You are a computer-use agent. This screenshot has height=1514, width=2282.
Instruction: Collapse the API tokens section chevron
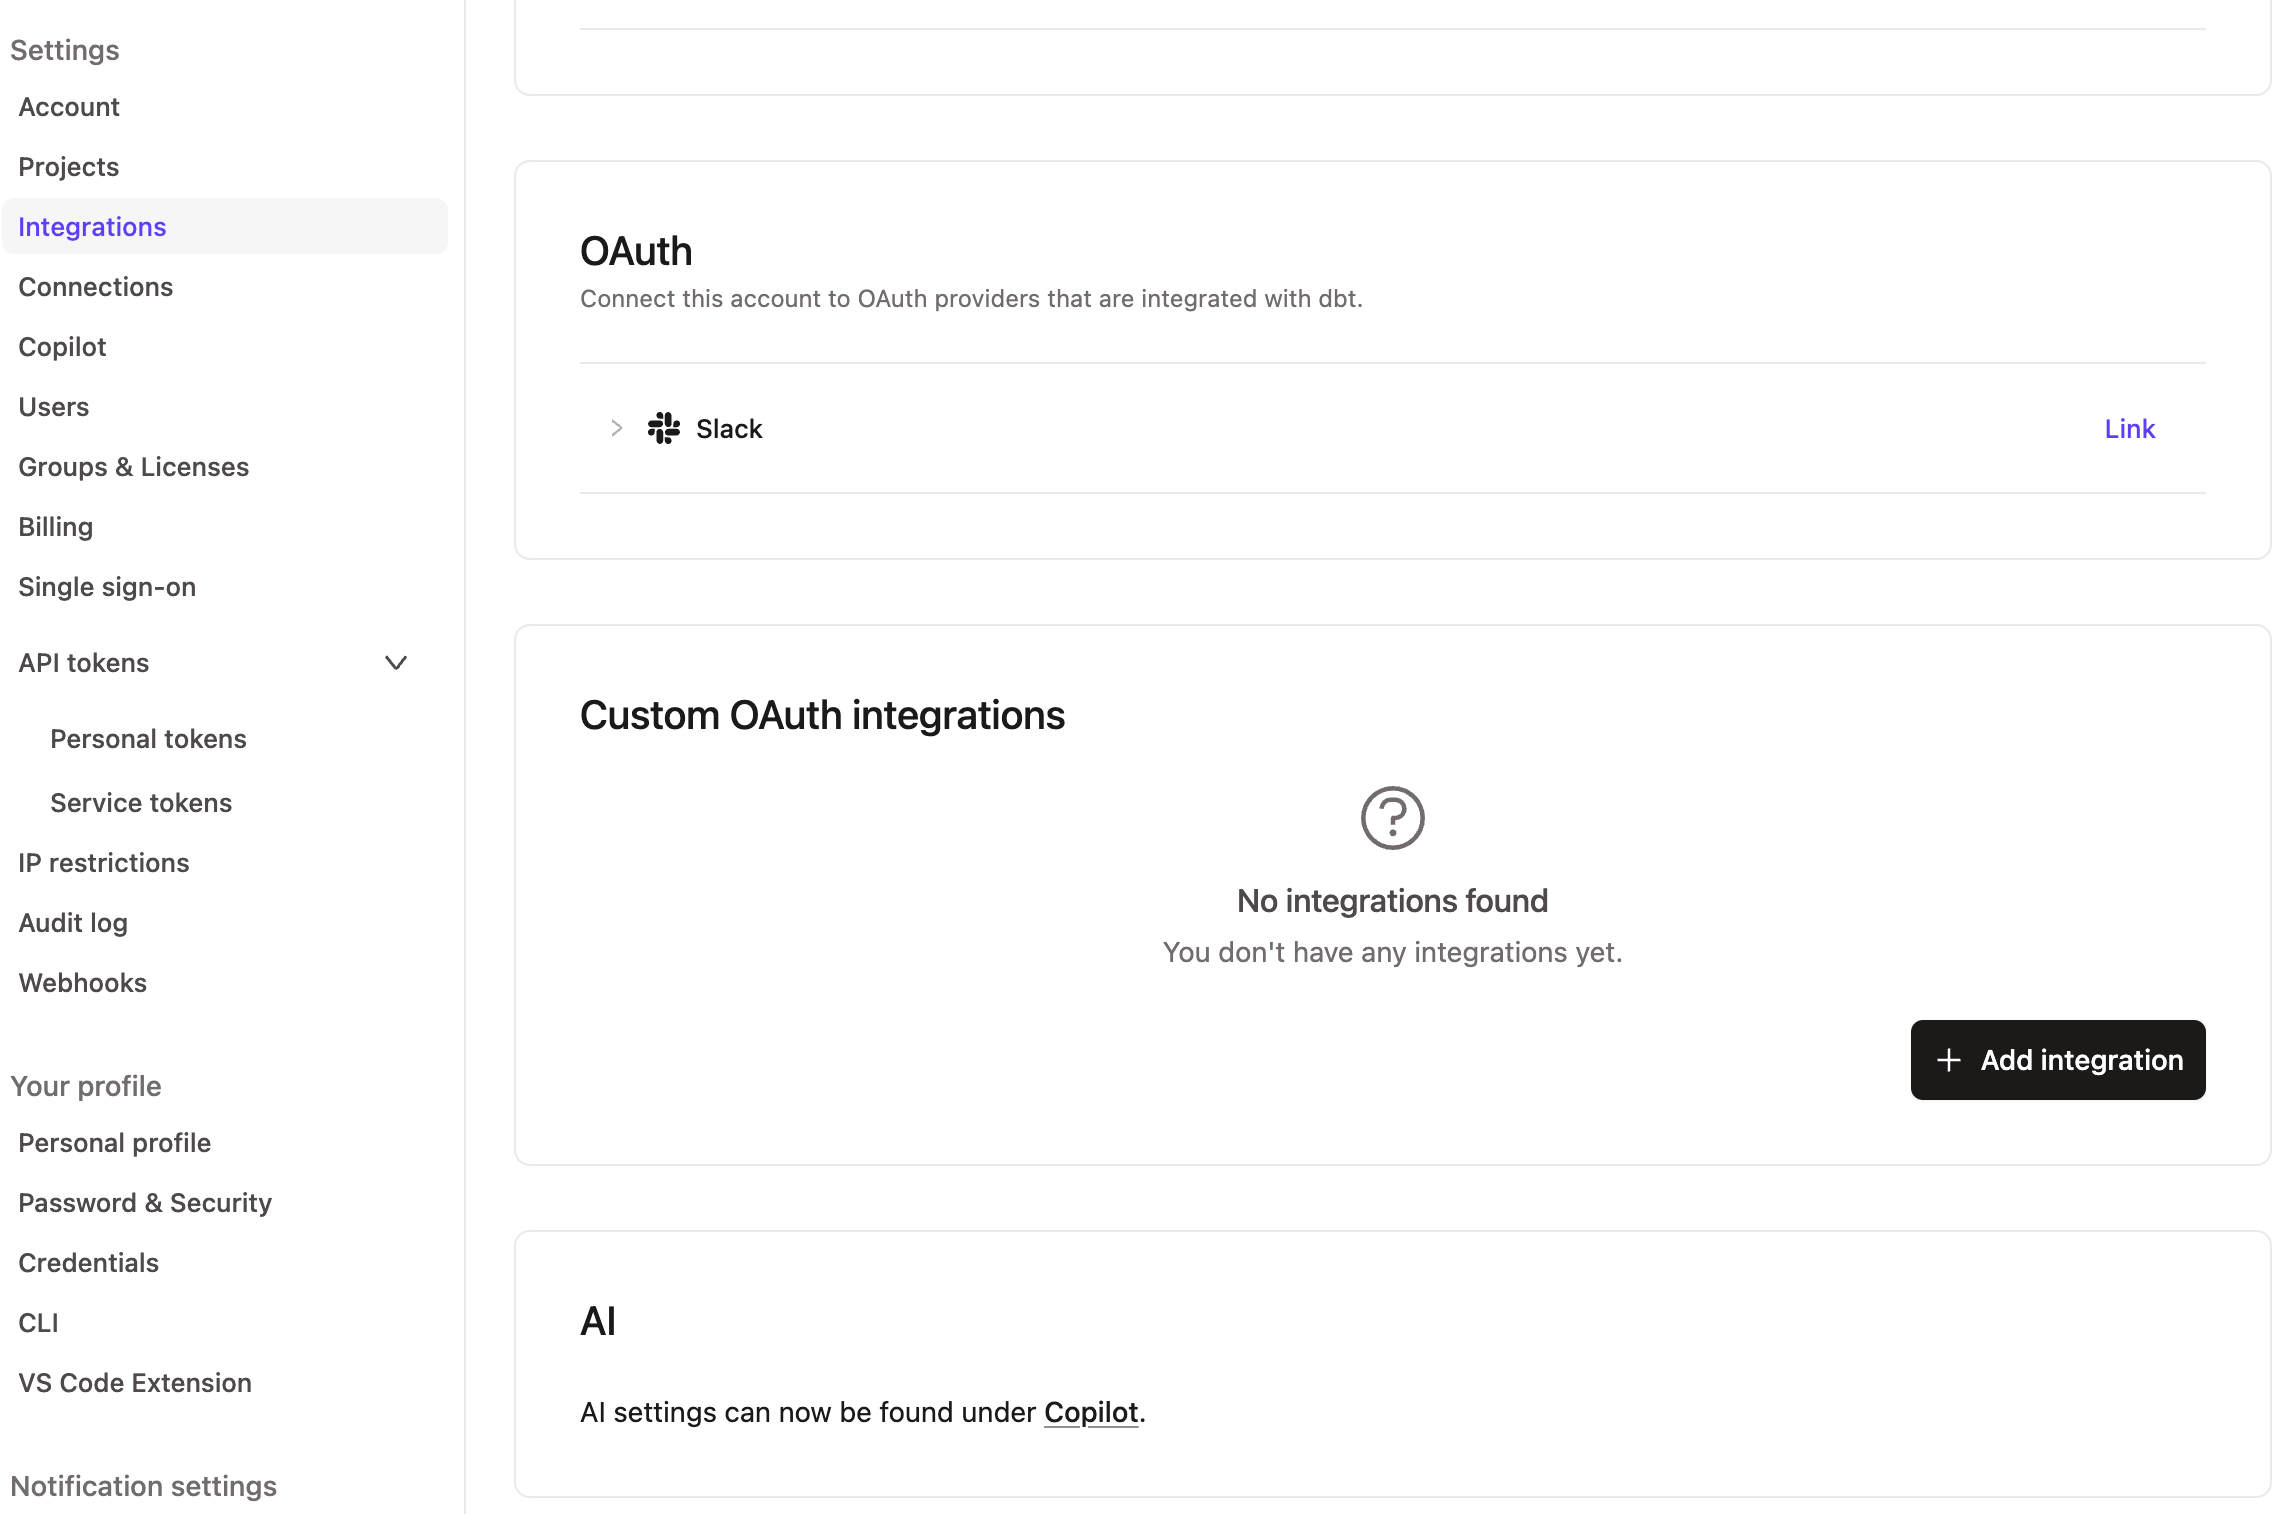tap(395, 662)
